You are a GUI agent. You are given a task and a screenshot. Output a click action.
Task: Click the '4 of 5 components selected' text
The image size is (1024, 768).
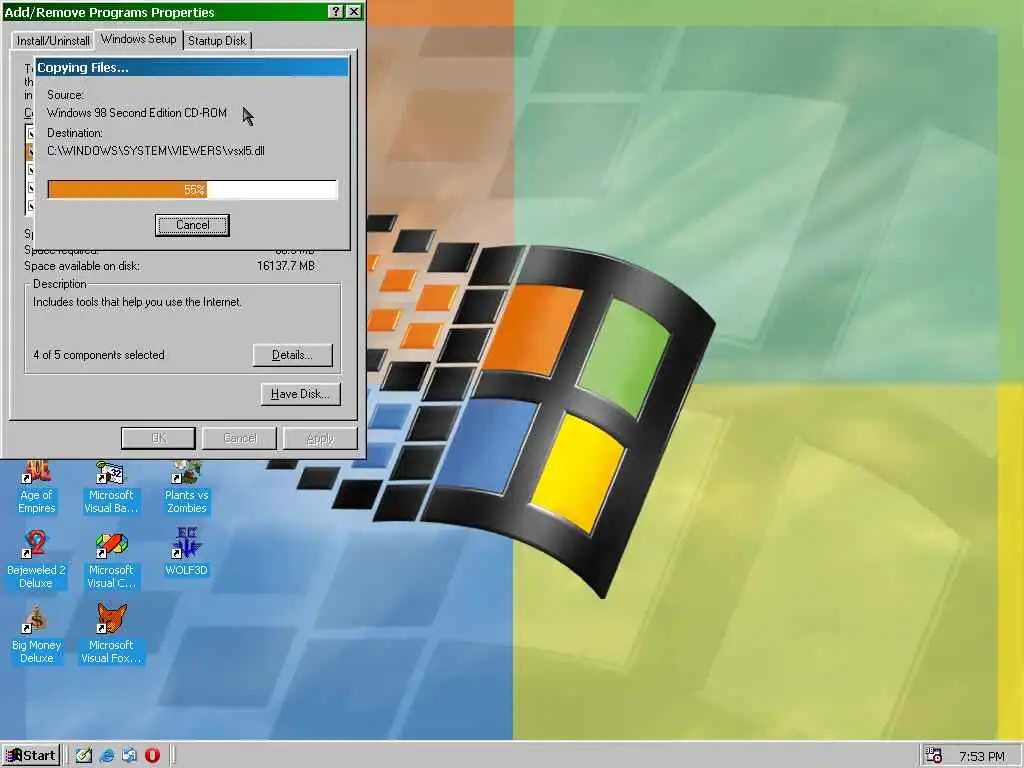point(99,355)
